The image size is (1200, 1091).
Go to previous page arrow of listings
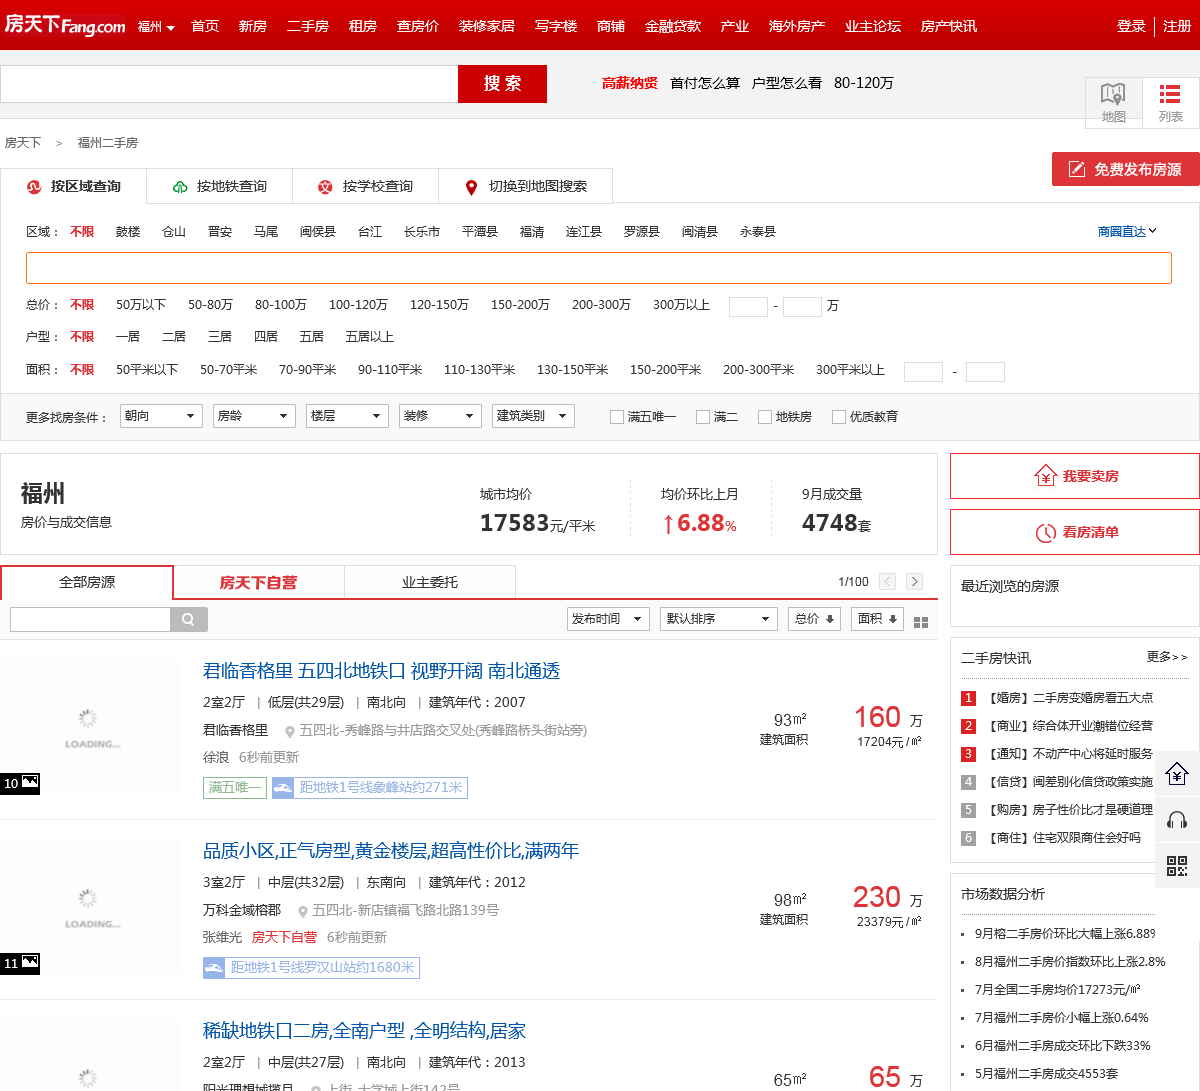(x=887, y=582)
